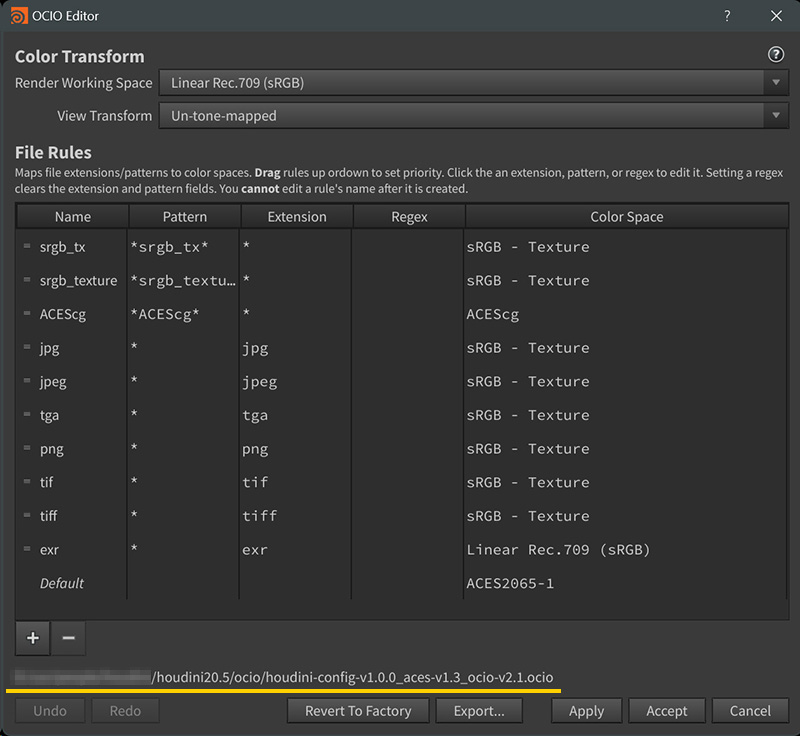Select the Default rule row
The height and width of the screenshot is (736, 800).
(x=62, y=583)
